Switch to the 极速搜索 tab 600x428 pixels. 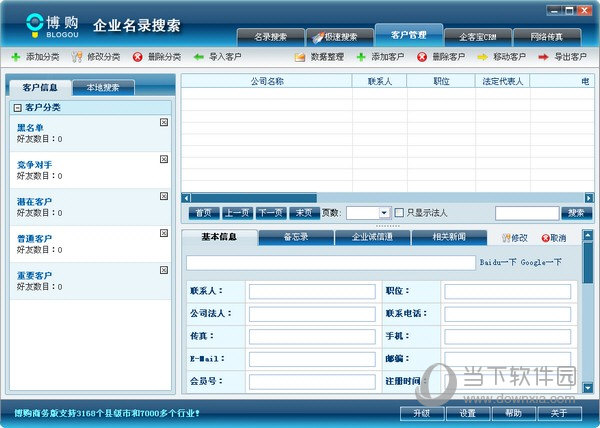(340, 37)
